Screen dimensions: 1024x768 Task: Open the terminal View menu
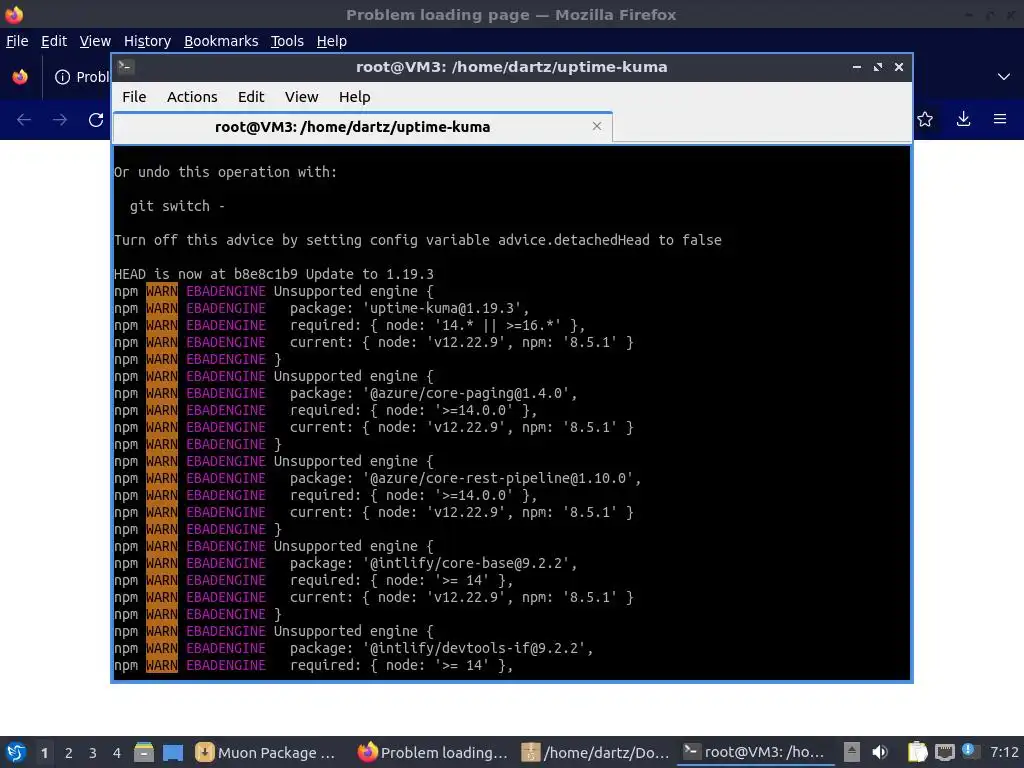click(301, 97)
